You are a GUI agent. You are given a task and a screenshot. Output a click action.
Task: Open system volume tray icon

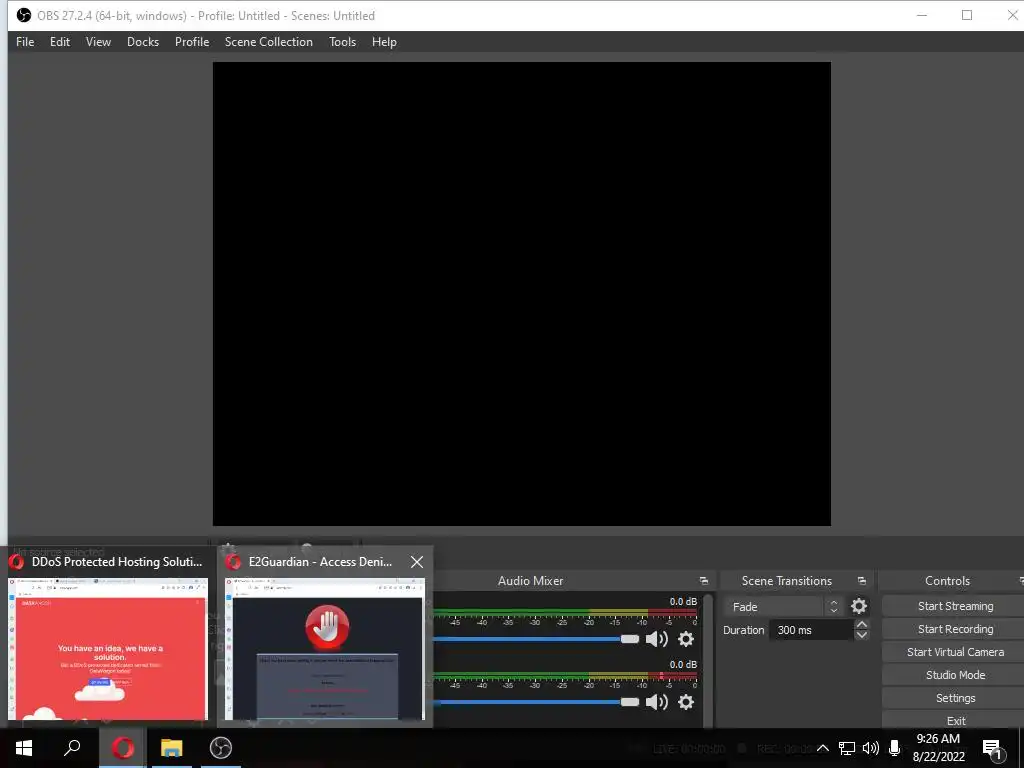(x=871, y=748)
